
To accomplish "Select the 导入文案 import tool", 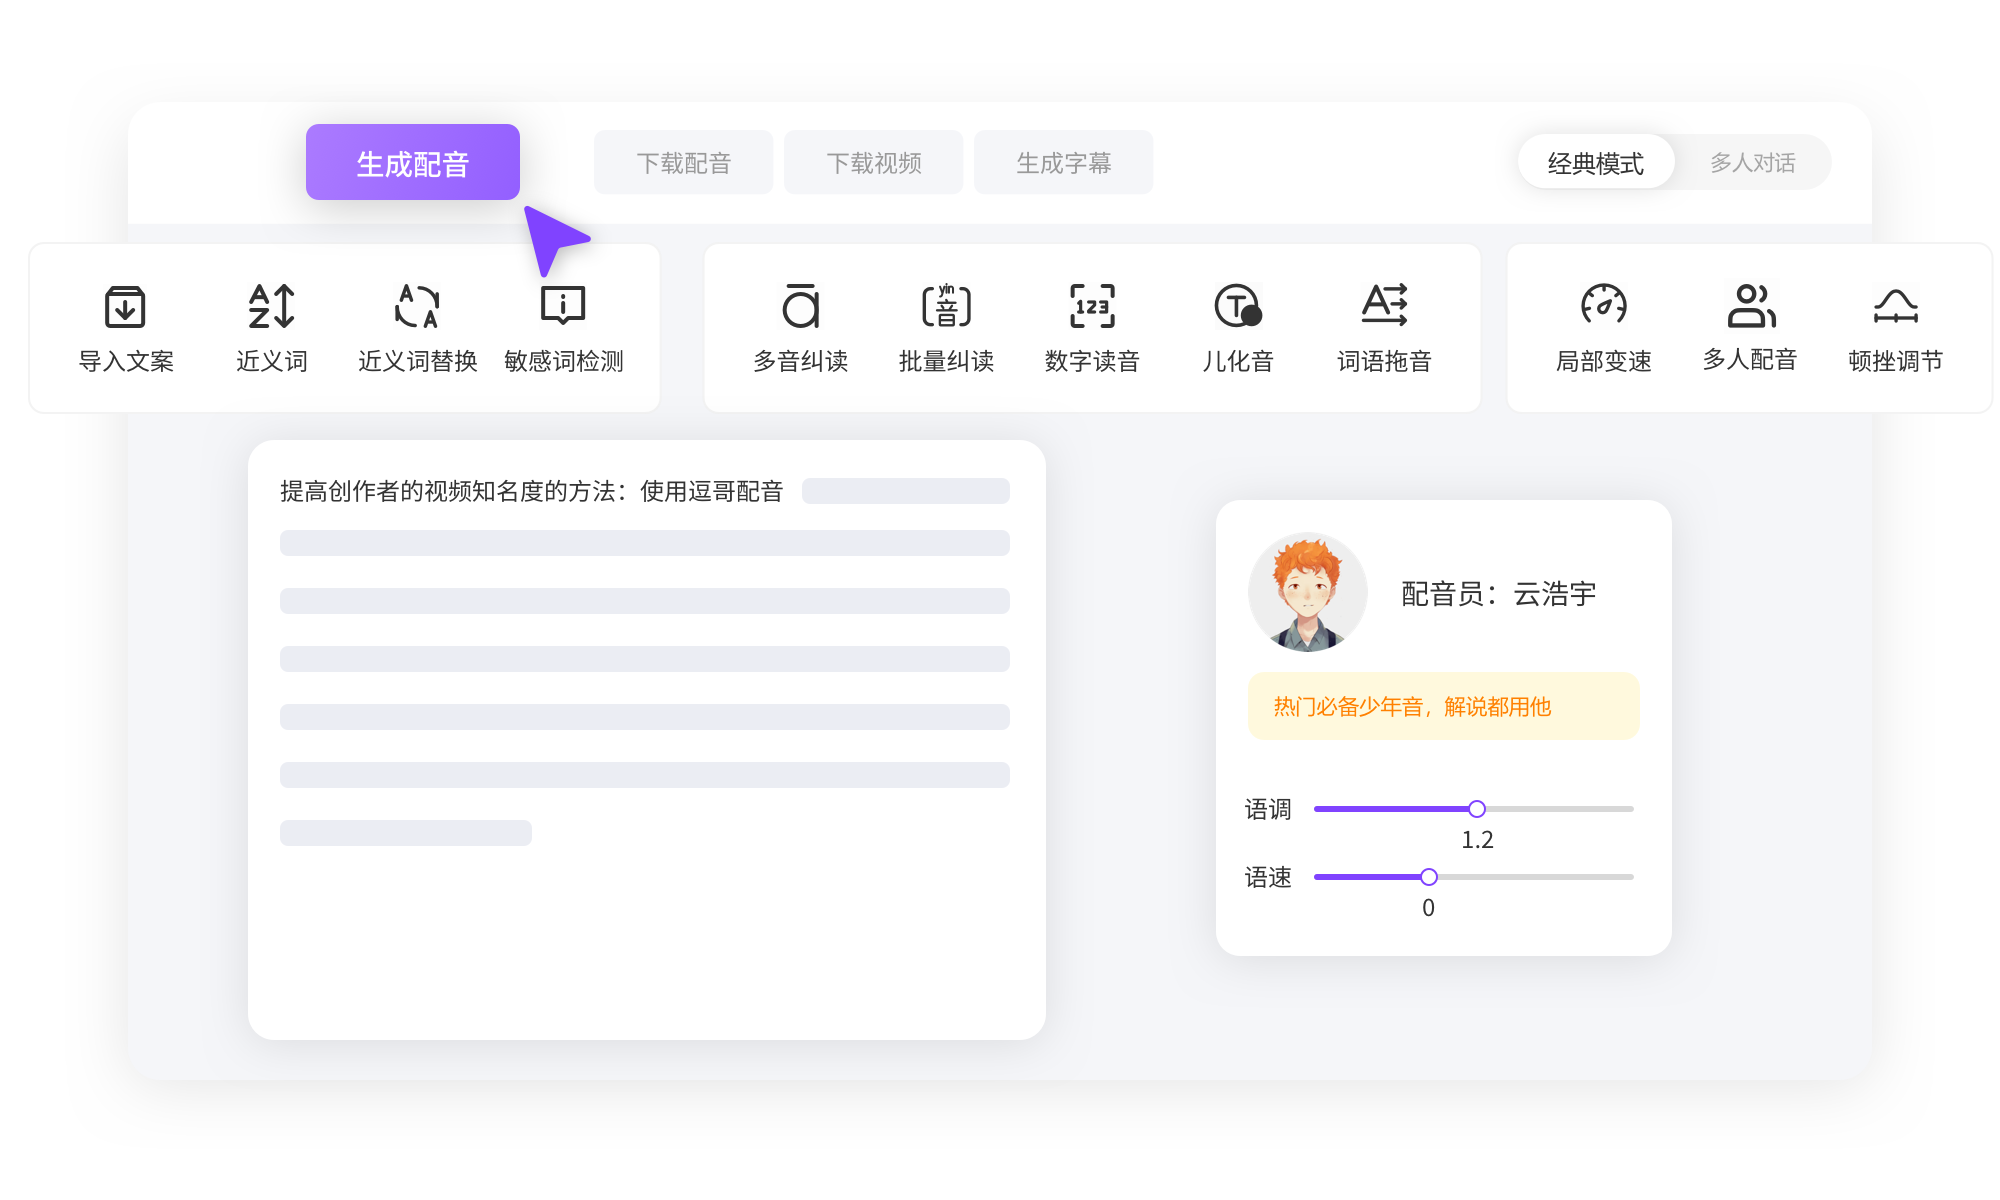I will coord(127,327).
